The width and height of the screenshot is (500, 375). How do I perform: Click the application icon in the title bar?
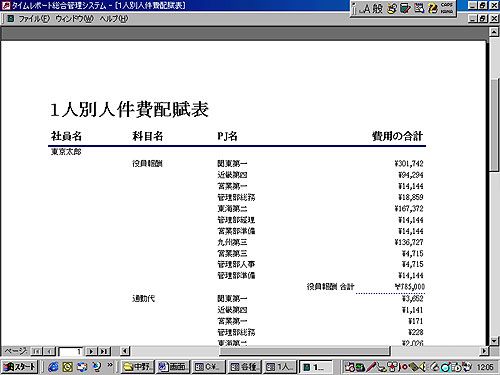[6, 5]
